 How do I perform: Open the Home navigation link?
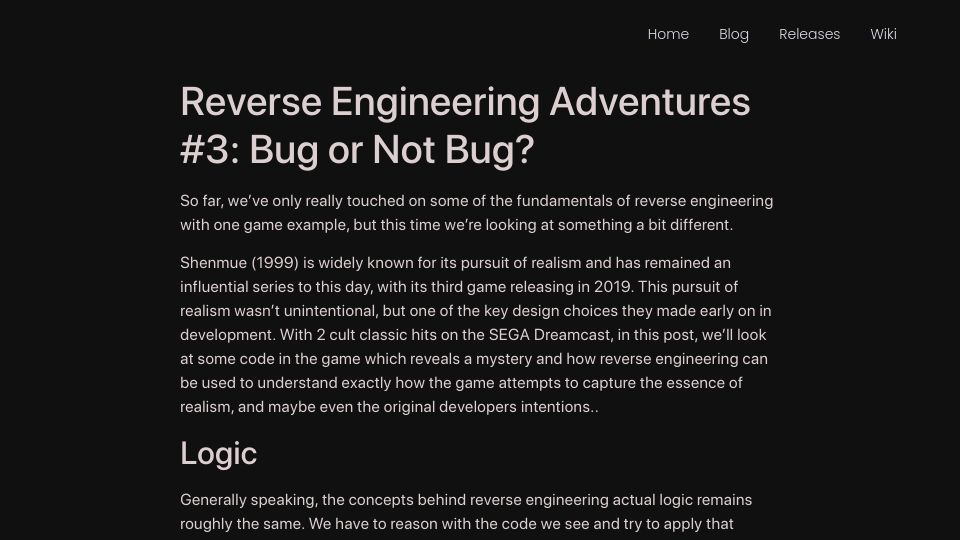668,34
